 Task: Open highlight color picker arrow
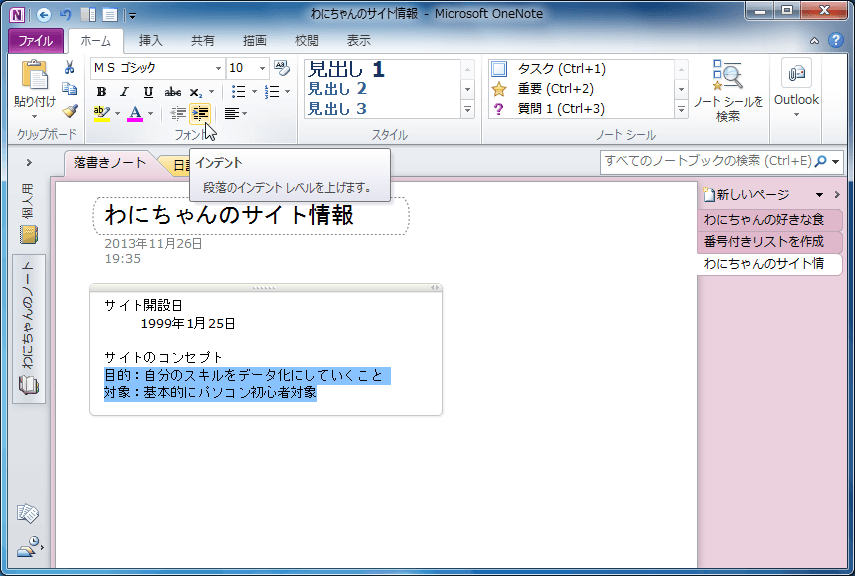(x=118, y=113)
